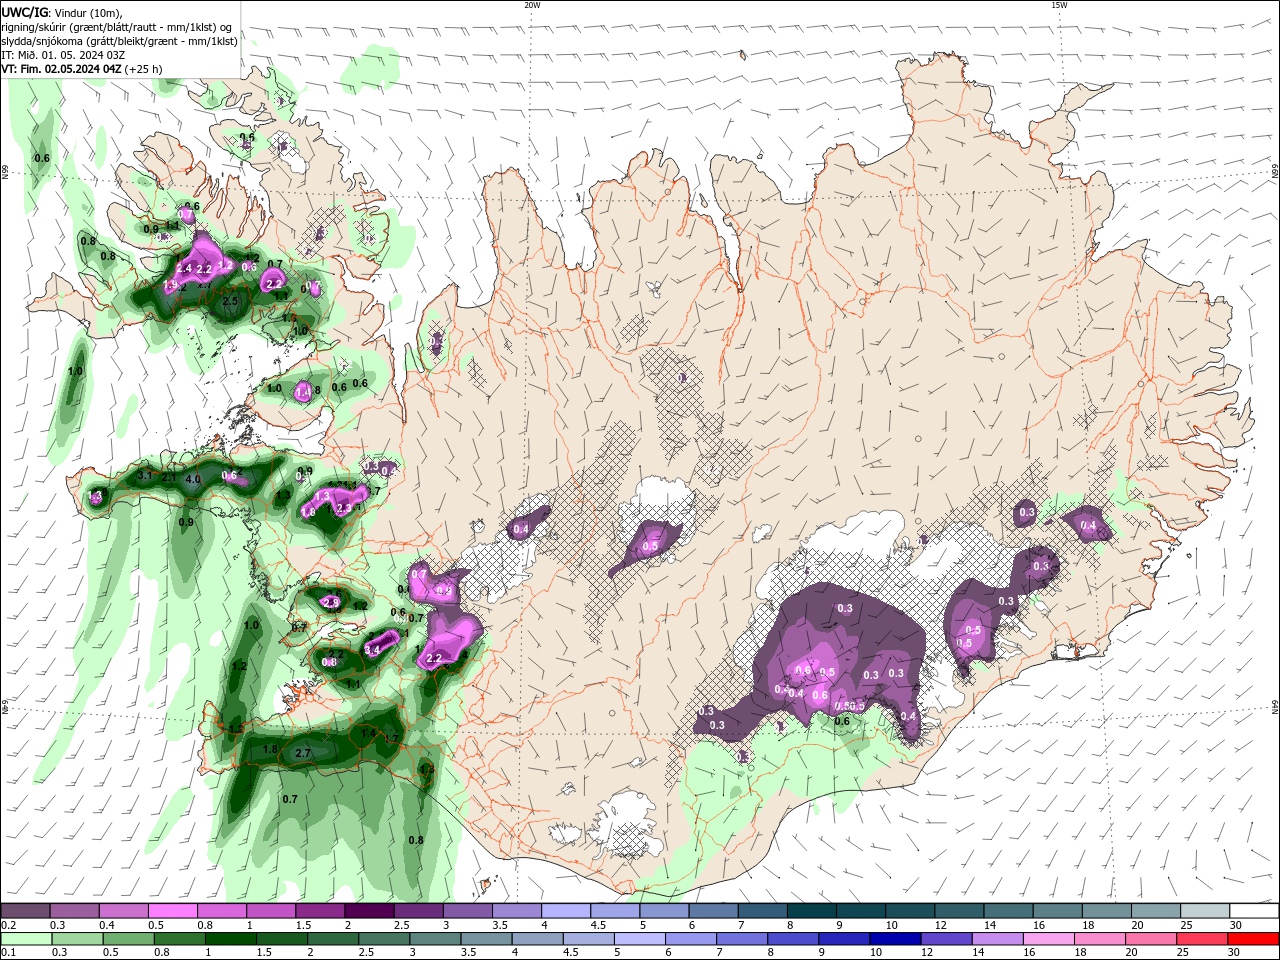Click the 20W longitude label at top
1280x960 pixels.
[532, 5]
